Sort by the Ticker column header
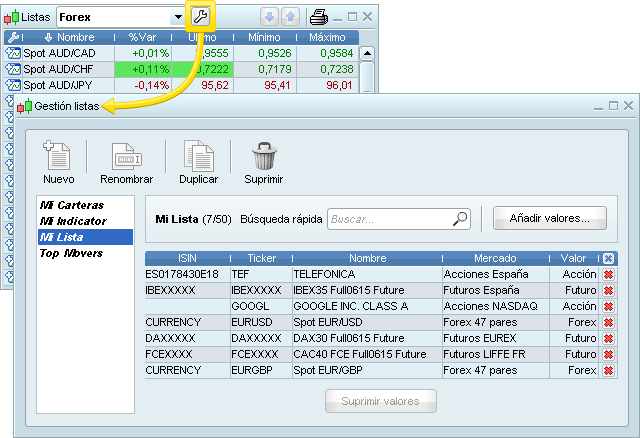Viewport: 640px width, 438px height. [259, 258]
